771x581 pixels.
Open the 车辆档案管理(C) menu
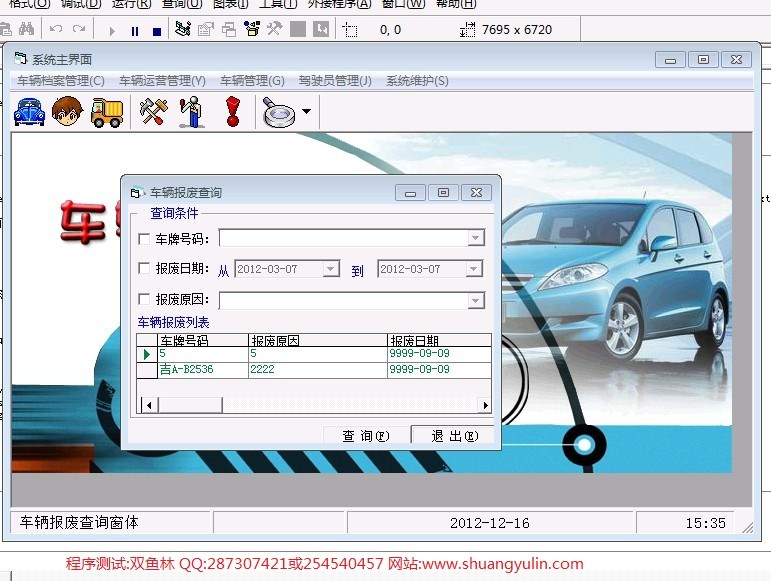pyautogui.click(x=61, y=81)
